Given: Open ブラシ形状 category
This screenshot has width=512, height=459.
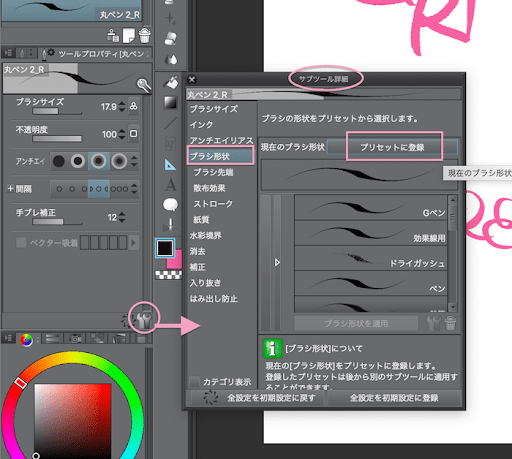Looking at the screenshot, I should pyautogui.click(x=221, y=156).
